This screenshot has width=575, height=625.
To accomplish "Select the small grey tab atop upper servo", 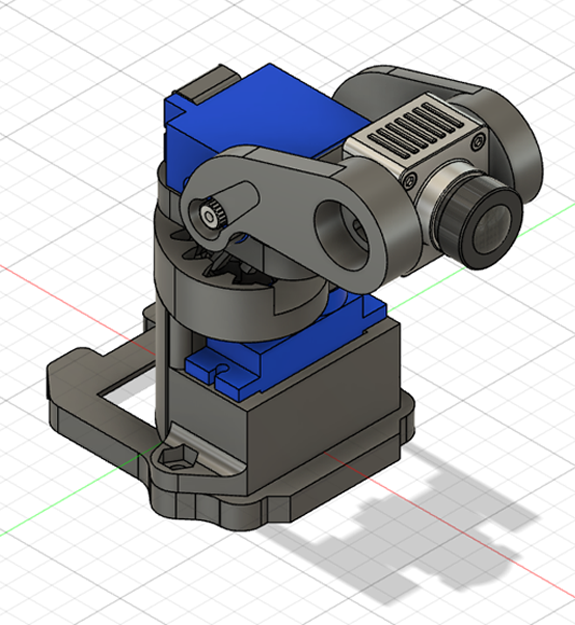I will pyautogui.click(x=207, y=85).
